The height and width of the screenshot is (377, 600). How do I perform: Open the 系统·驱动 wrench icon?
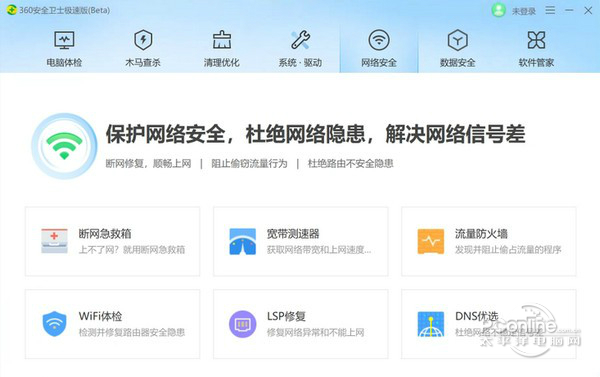pyautogui.click(x=300, y=40)
